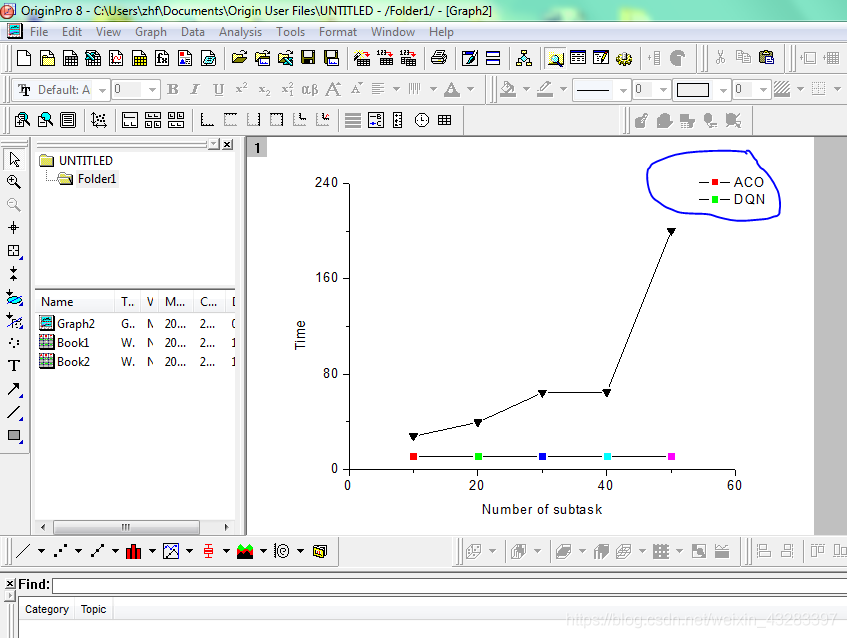Viewport: 847px width, 638px height.
Task: Select the Pointer tool
Action: pyautogui.click(x=14, y=159)
